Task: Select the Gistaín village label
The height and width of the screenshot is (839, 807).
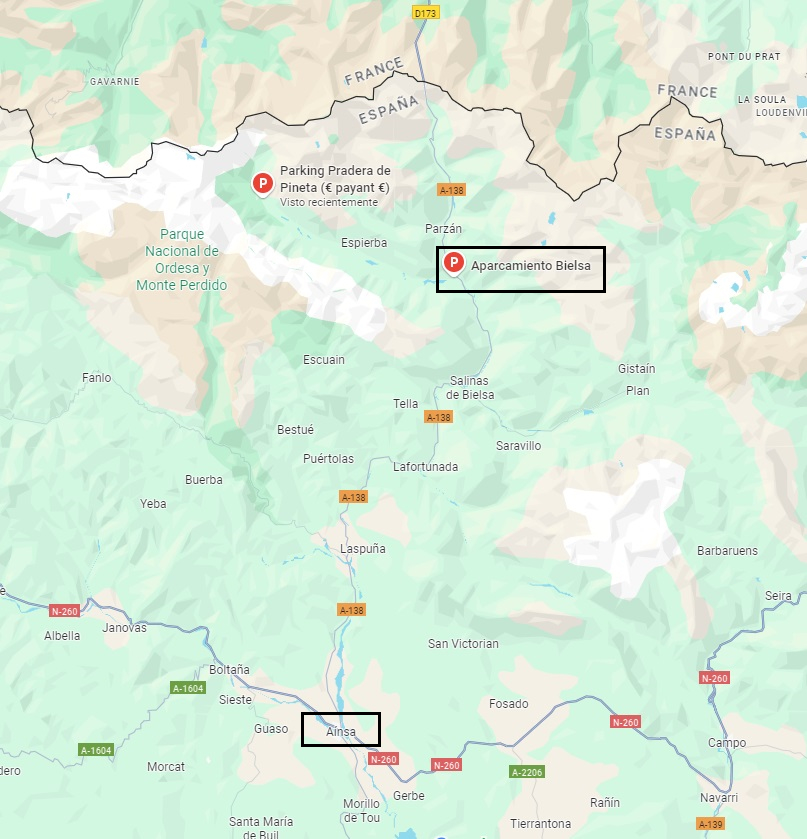Action: [x=636, y=368]
